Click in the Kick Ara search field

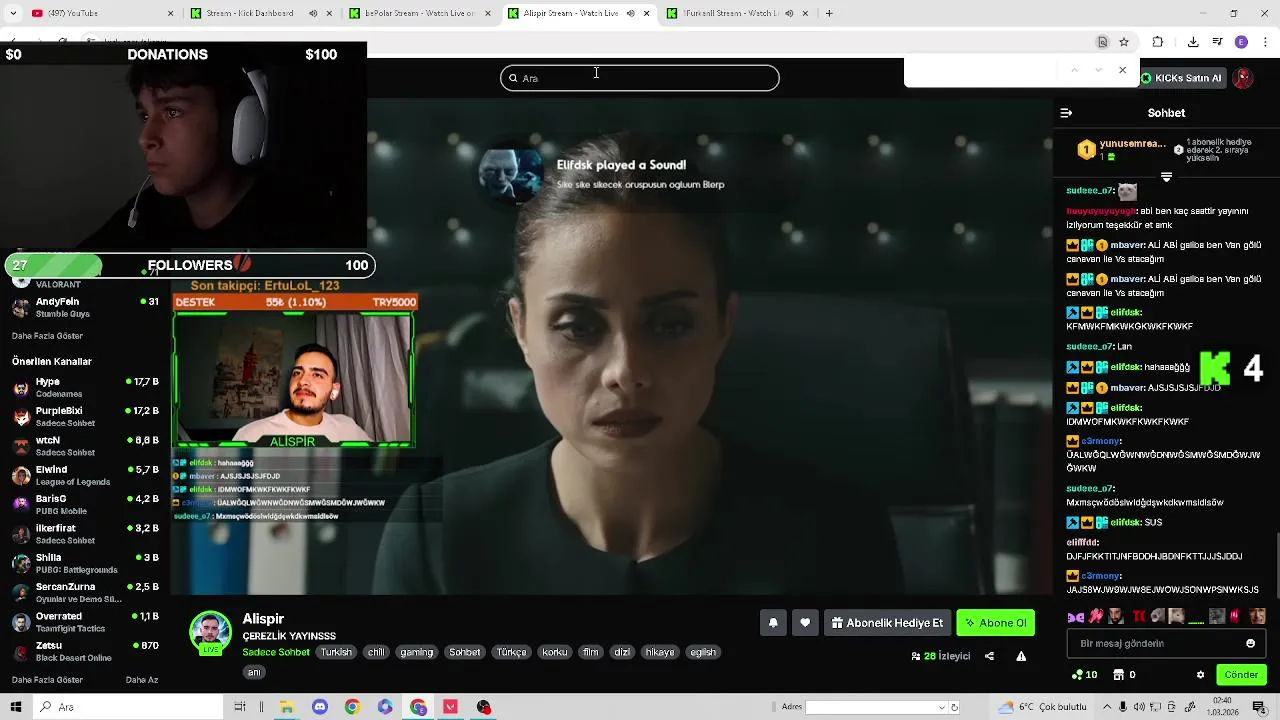(640, 78)
